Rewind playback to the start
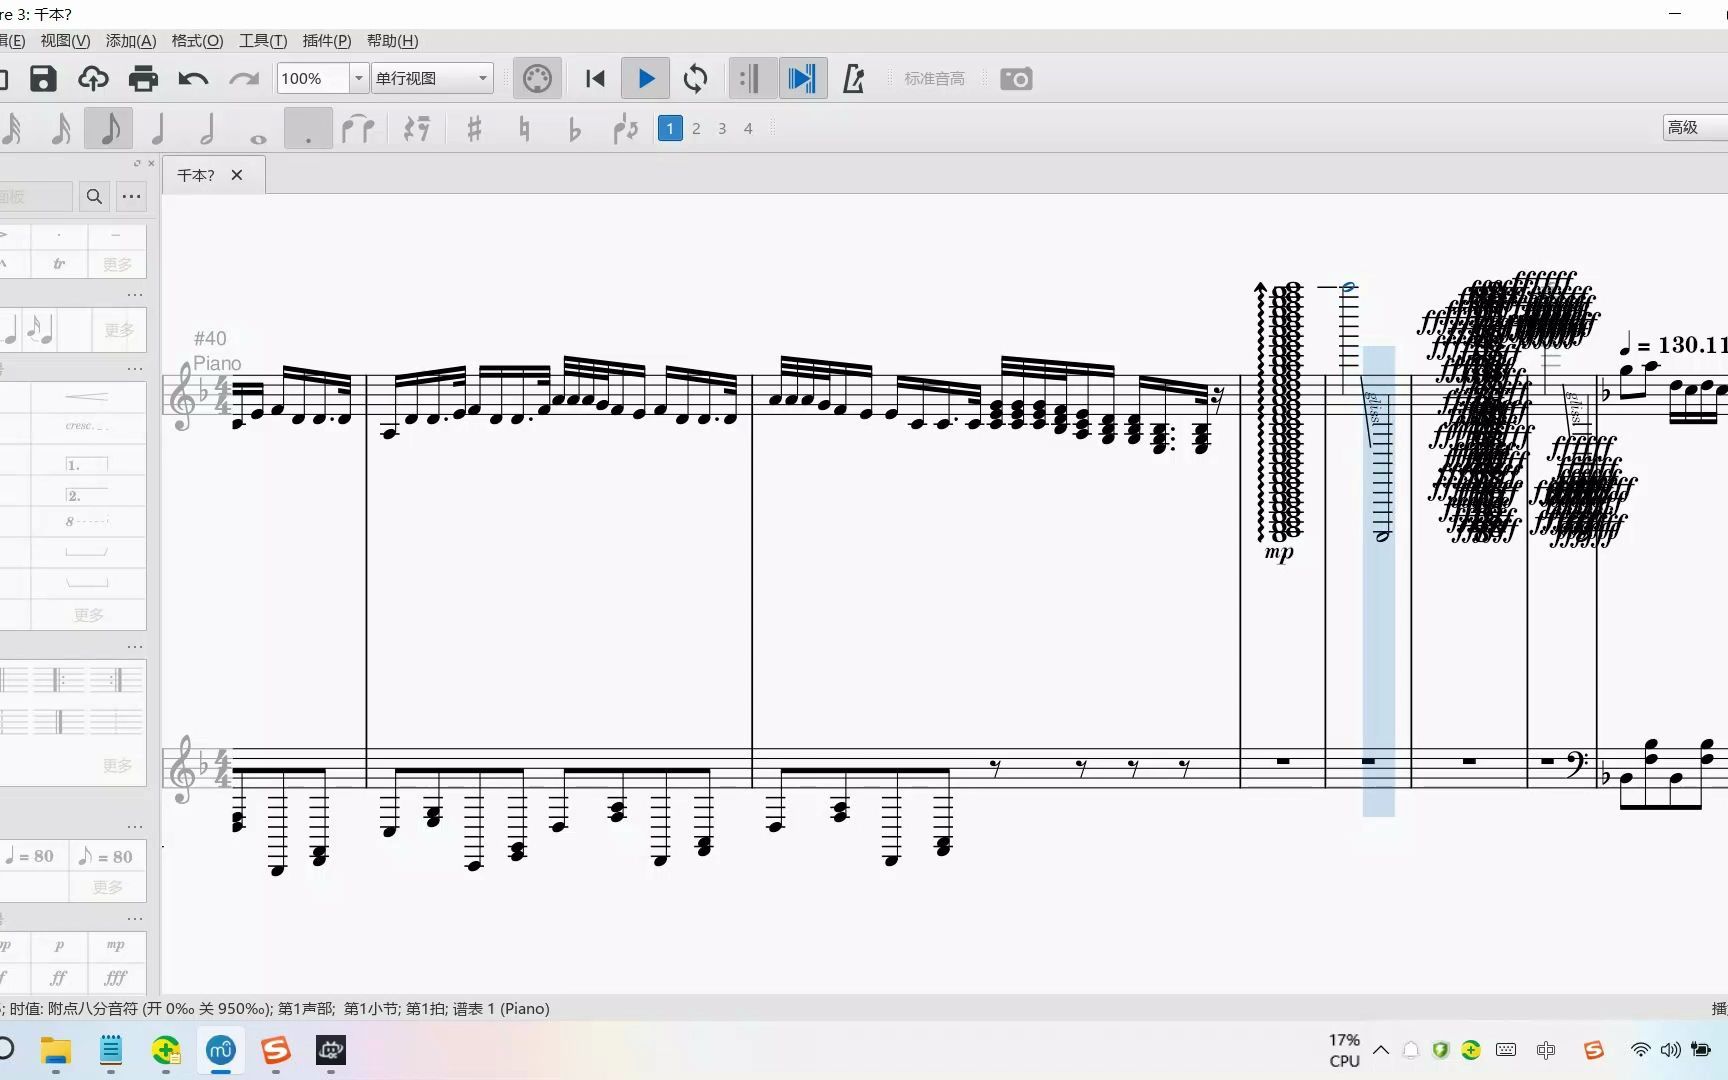The height and width of the screenshot is (1080, 1728). pyautogui.click(x=595, y=79)
